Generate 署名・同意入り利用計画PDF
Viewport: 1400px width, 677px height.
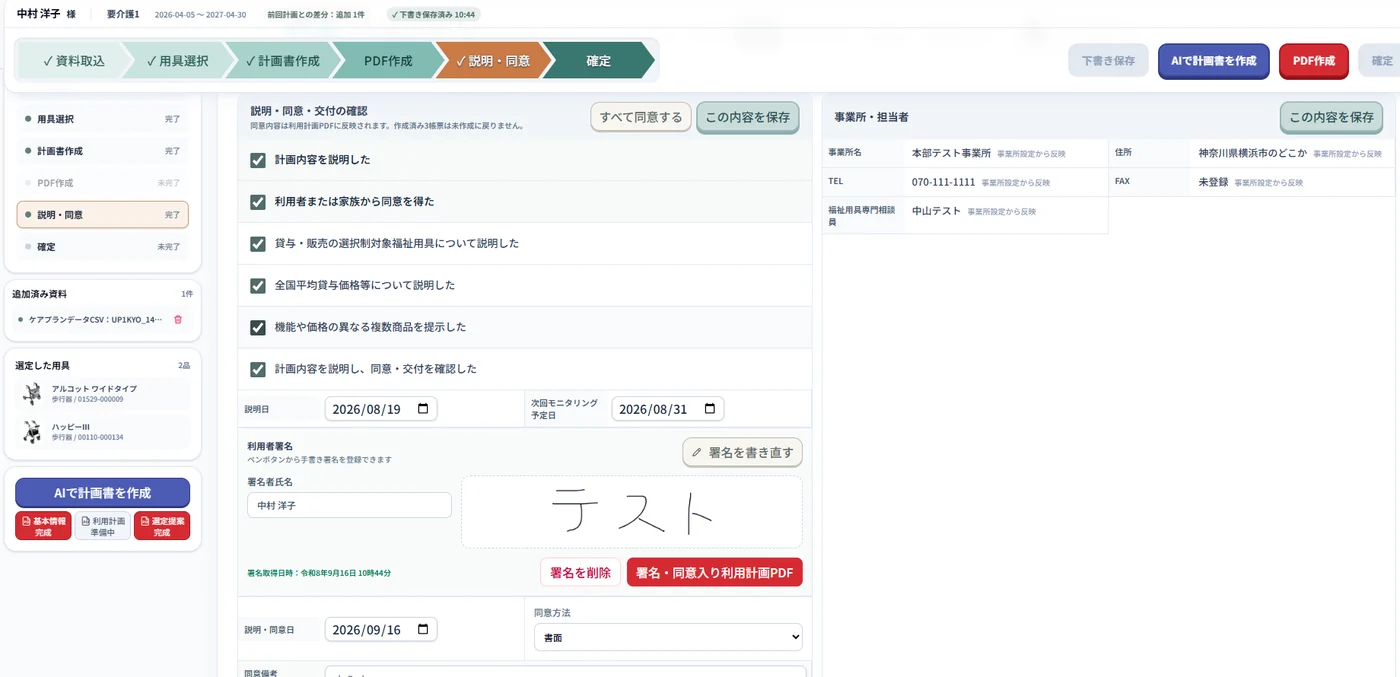[714, 572]
